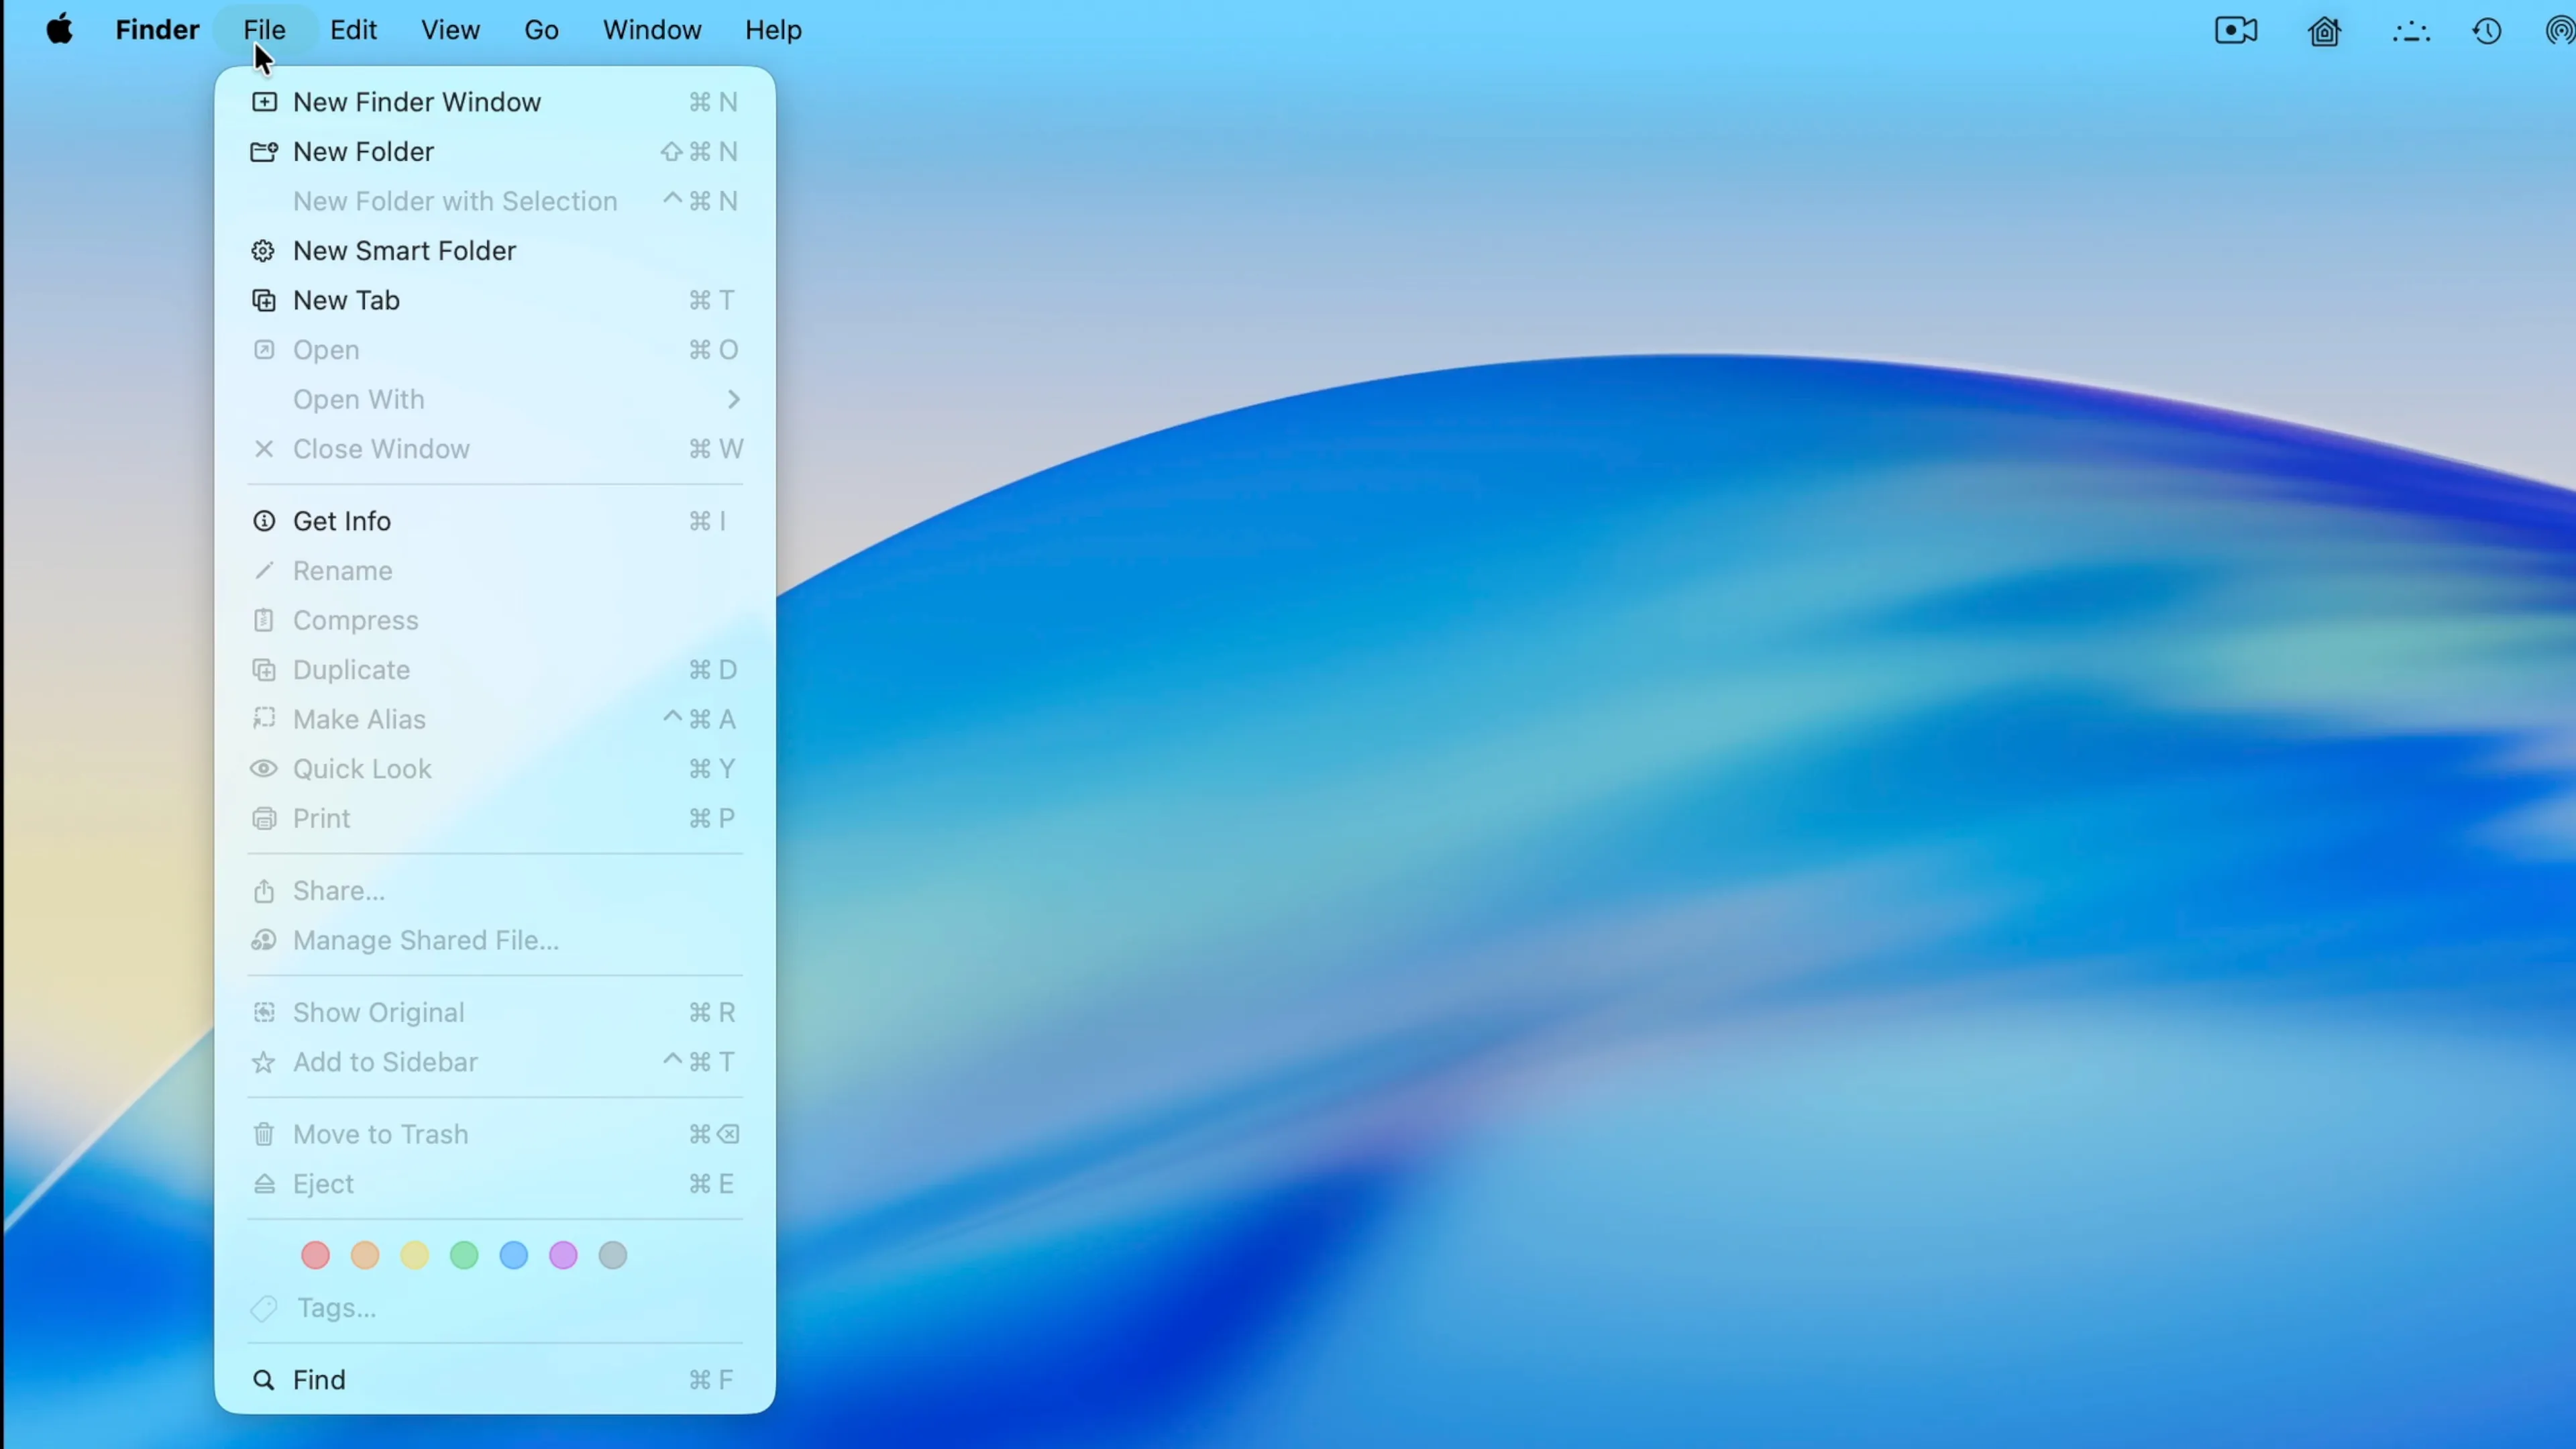This screenshot has height=1449, width=2576.
Task: Open the Help menu
Action: click(x=773, y=30)
